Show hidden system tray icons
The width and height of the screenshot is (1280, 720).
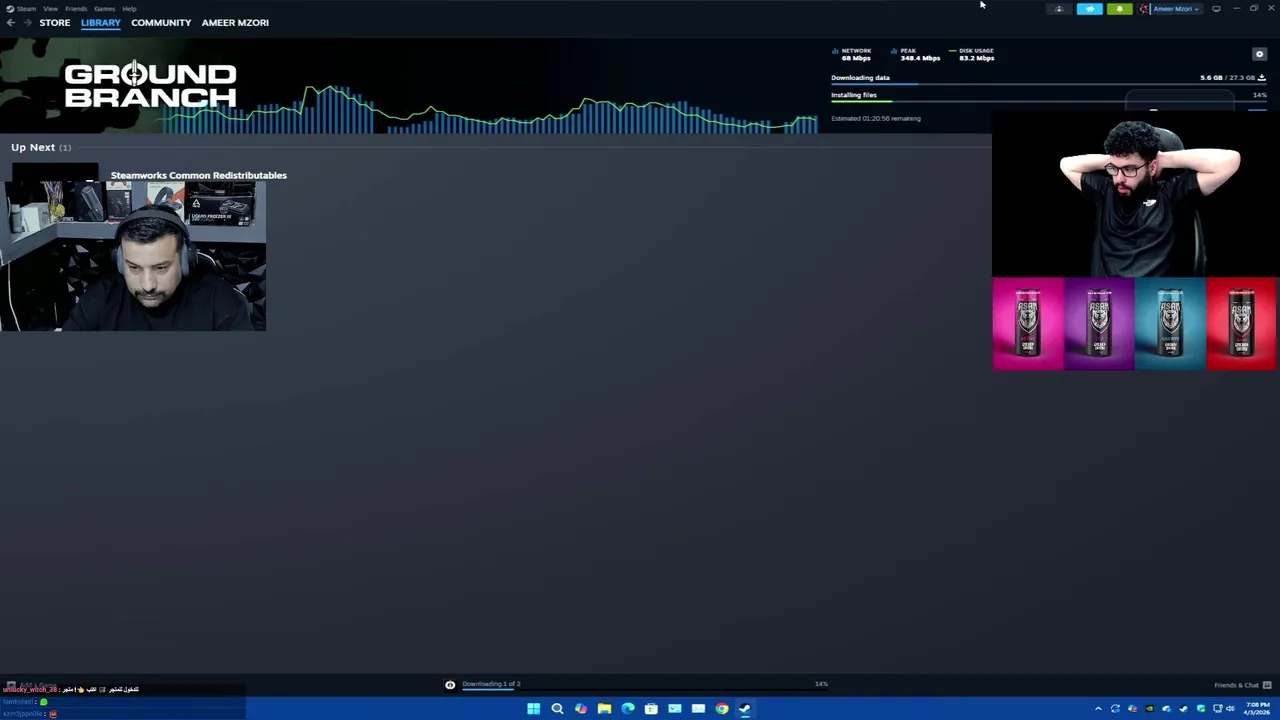[1098, 709]
